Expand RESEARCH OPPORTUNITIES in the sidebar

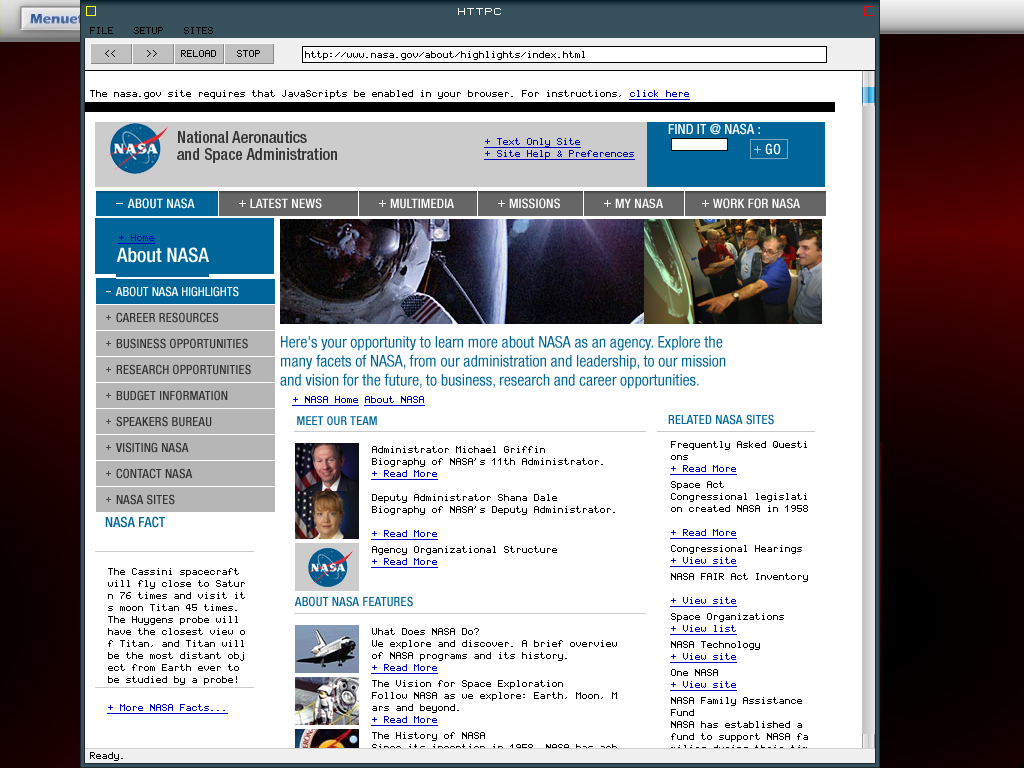point(185,370)
